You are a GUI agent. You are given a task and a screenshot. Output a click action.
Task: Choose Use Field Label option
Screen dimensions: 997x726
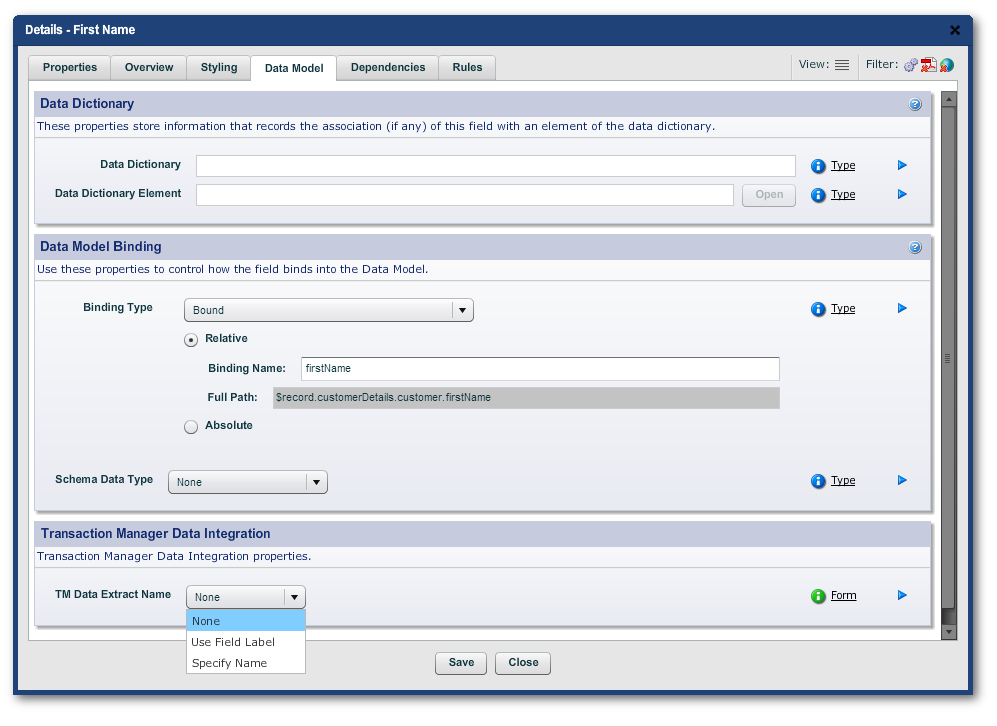pos(245,642)
